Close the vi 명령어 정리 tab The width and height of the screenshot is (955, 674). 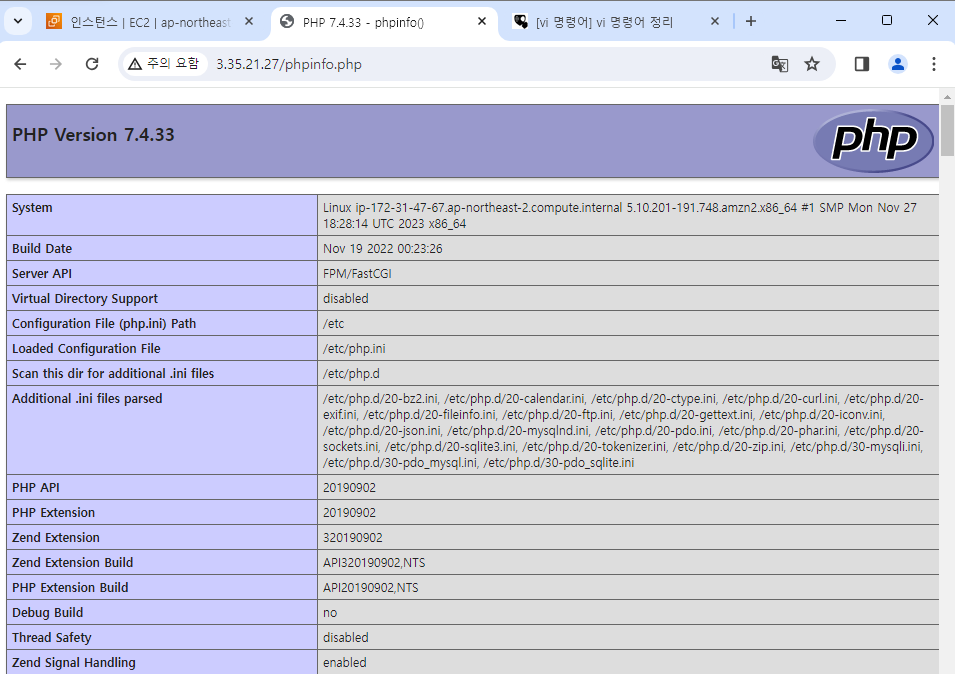[x=715, y=21]
